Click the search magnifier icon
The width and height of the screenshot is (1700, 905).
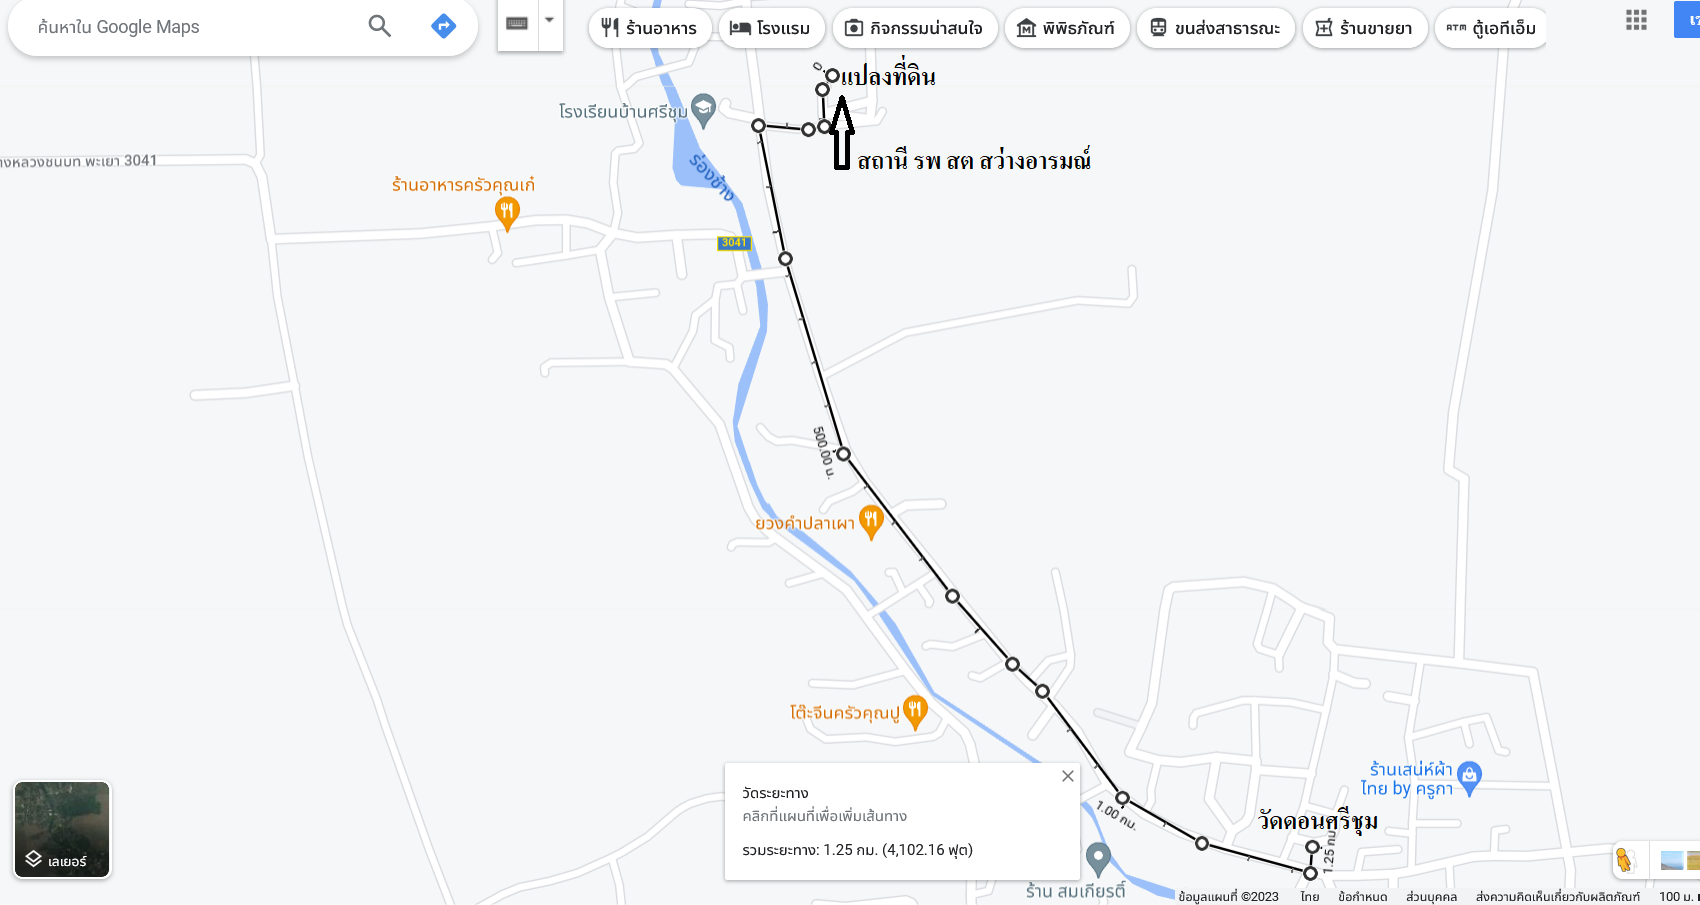coord(379,26)
